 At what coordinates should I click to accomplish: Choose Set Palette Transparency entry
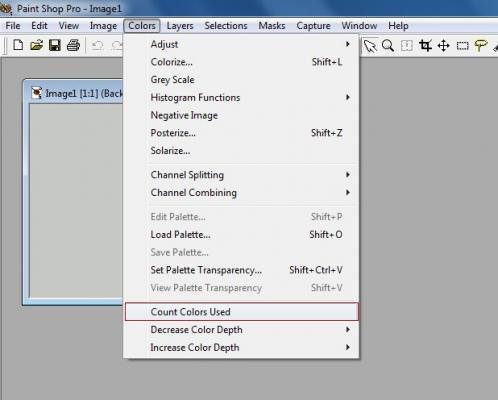click(242, 270)
